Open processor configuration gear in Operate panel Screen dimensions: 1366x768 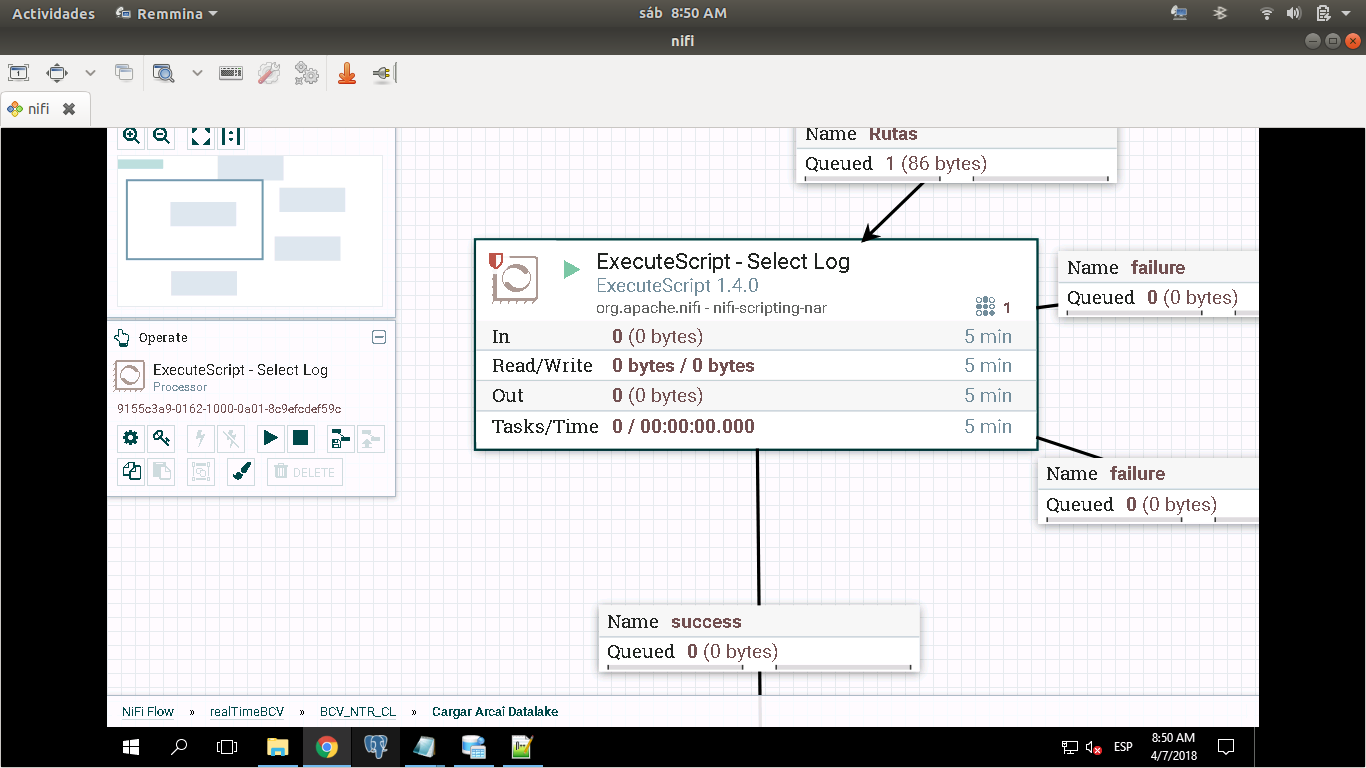coord(131,438)
